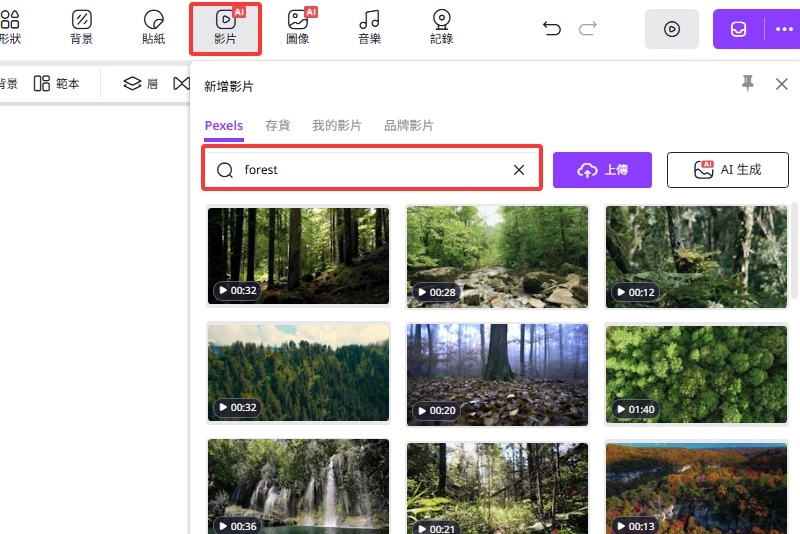Click the purple save button
Screen dimensions: 800x534
click(x=738, y=29)
